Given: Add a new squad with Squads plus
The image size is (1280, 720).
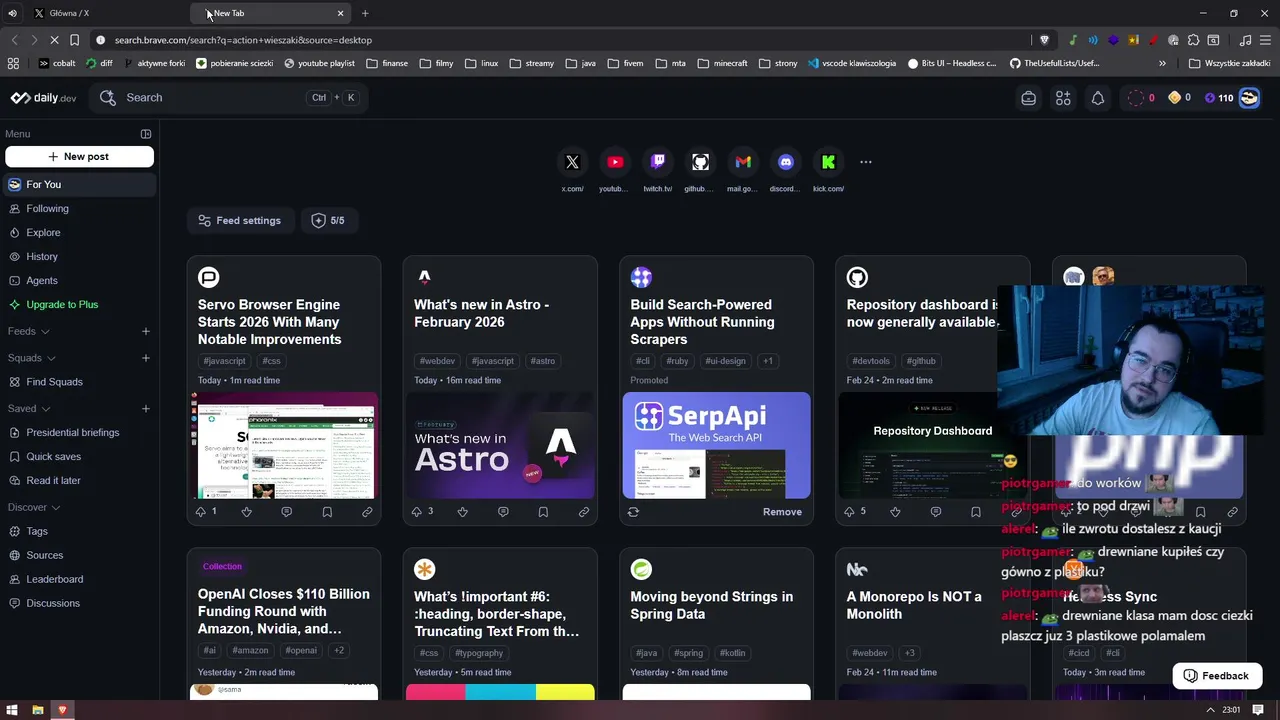Looking at the screenshot, I should [146, 359].
